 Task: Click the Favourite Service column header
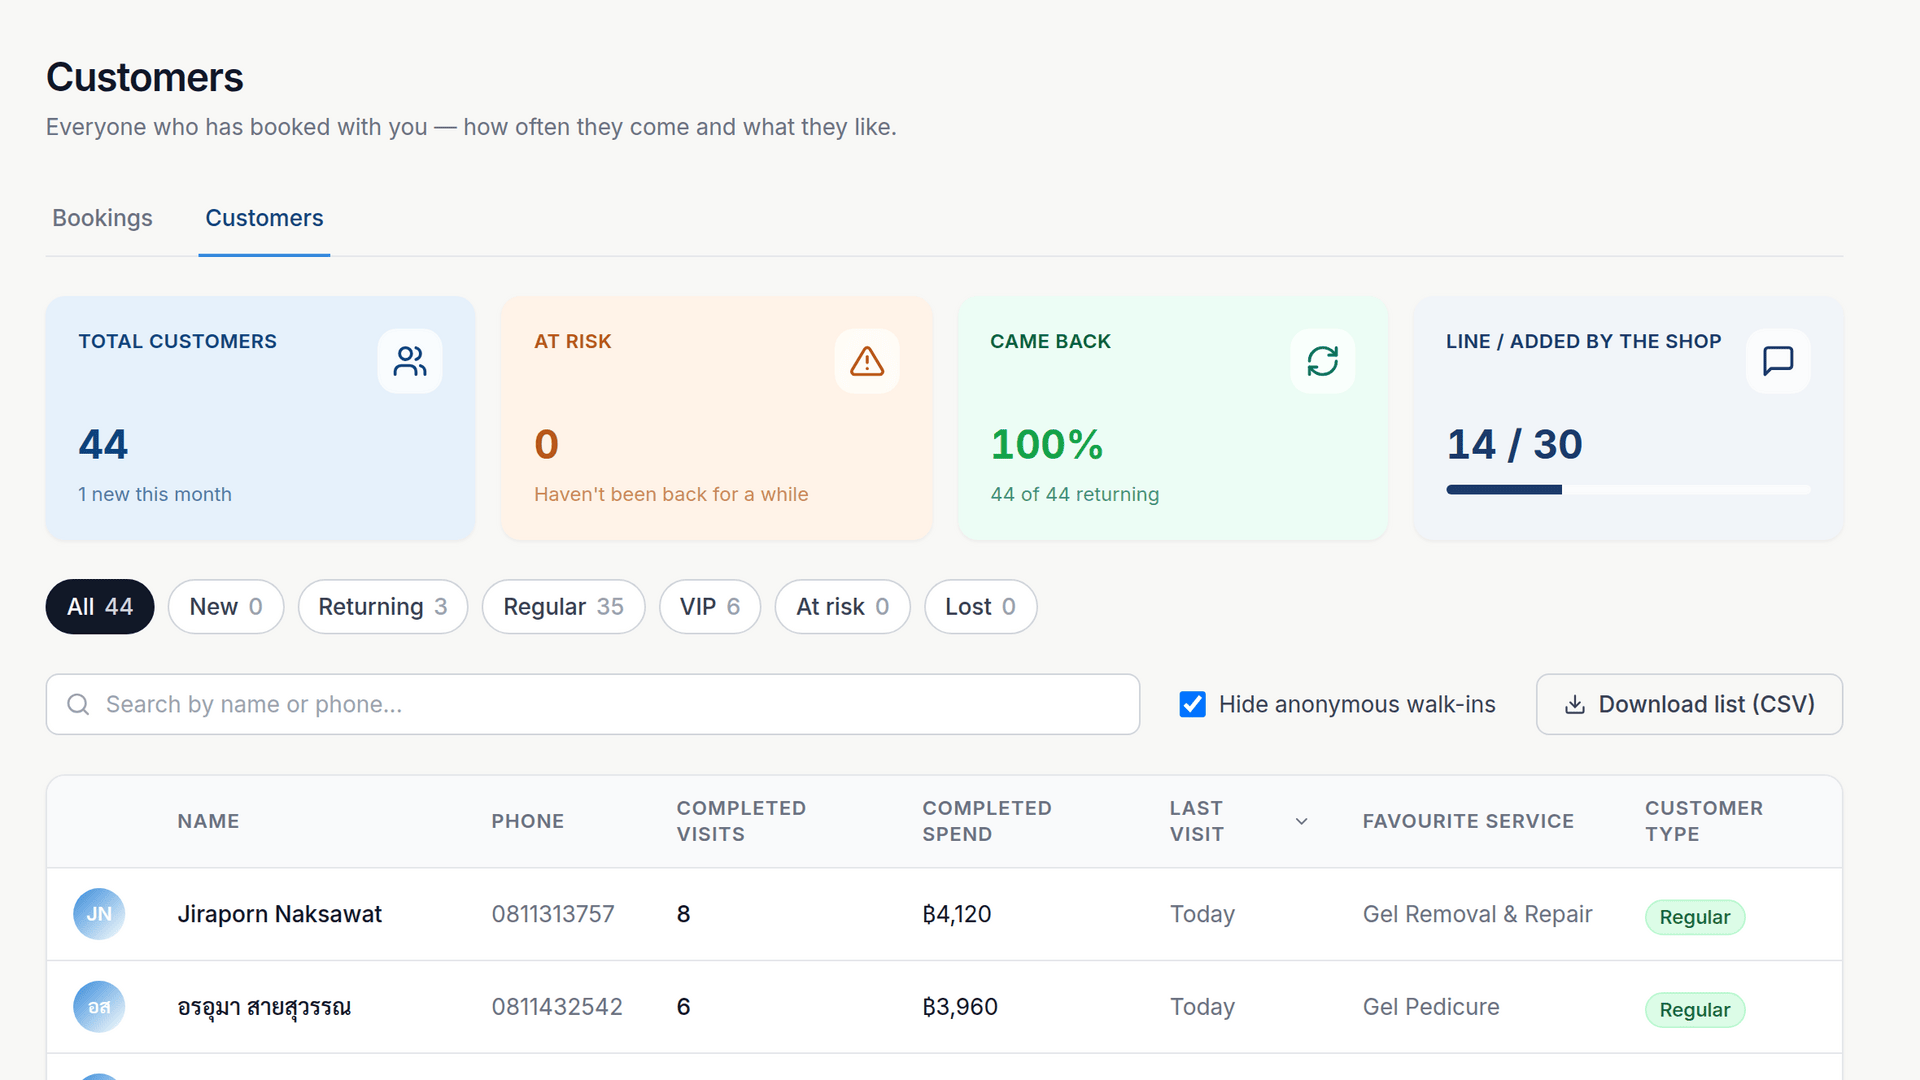tap(1468, 821)
